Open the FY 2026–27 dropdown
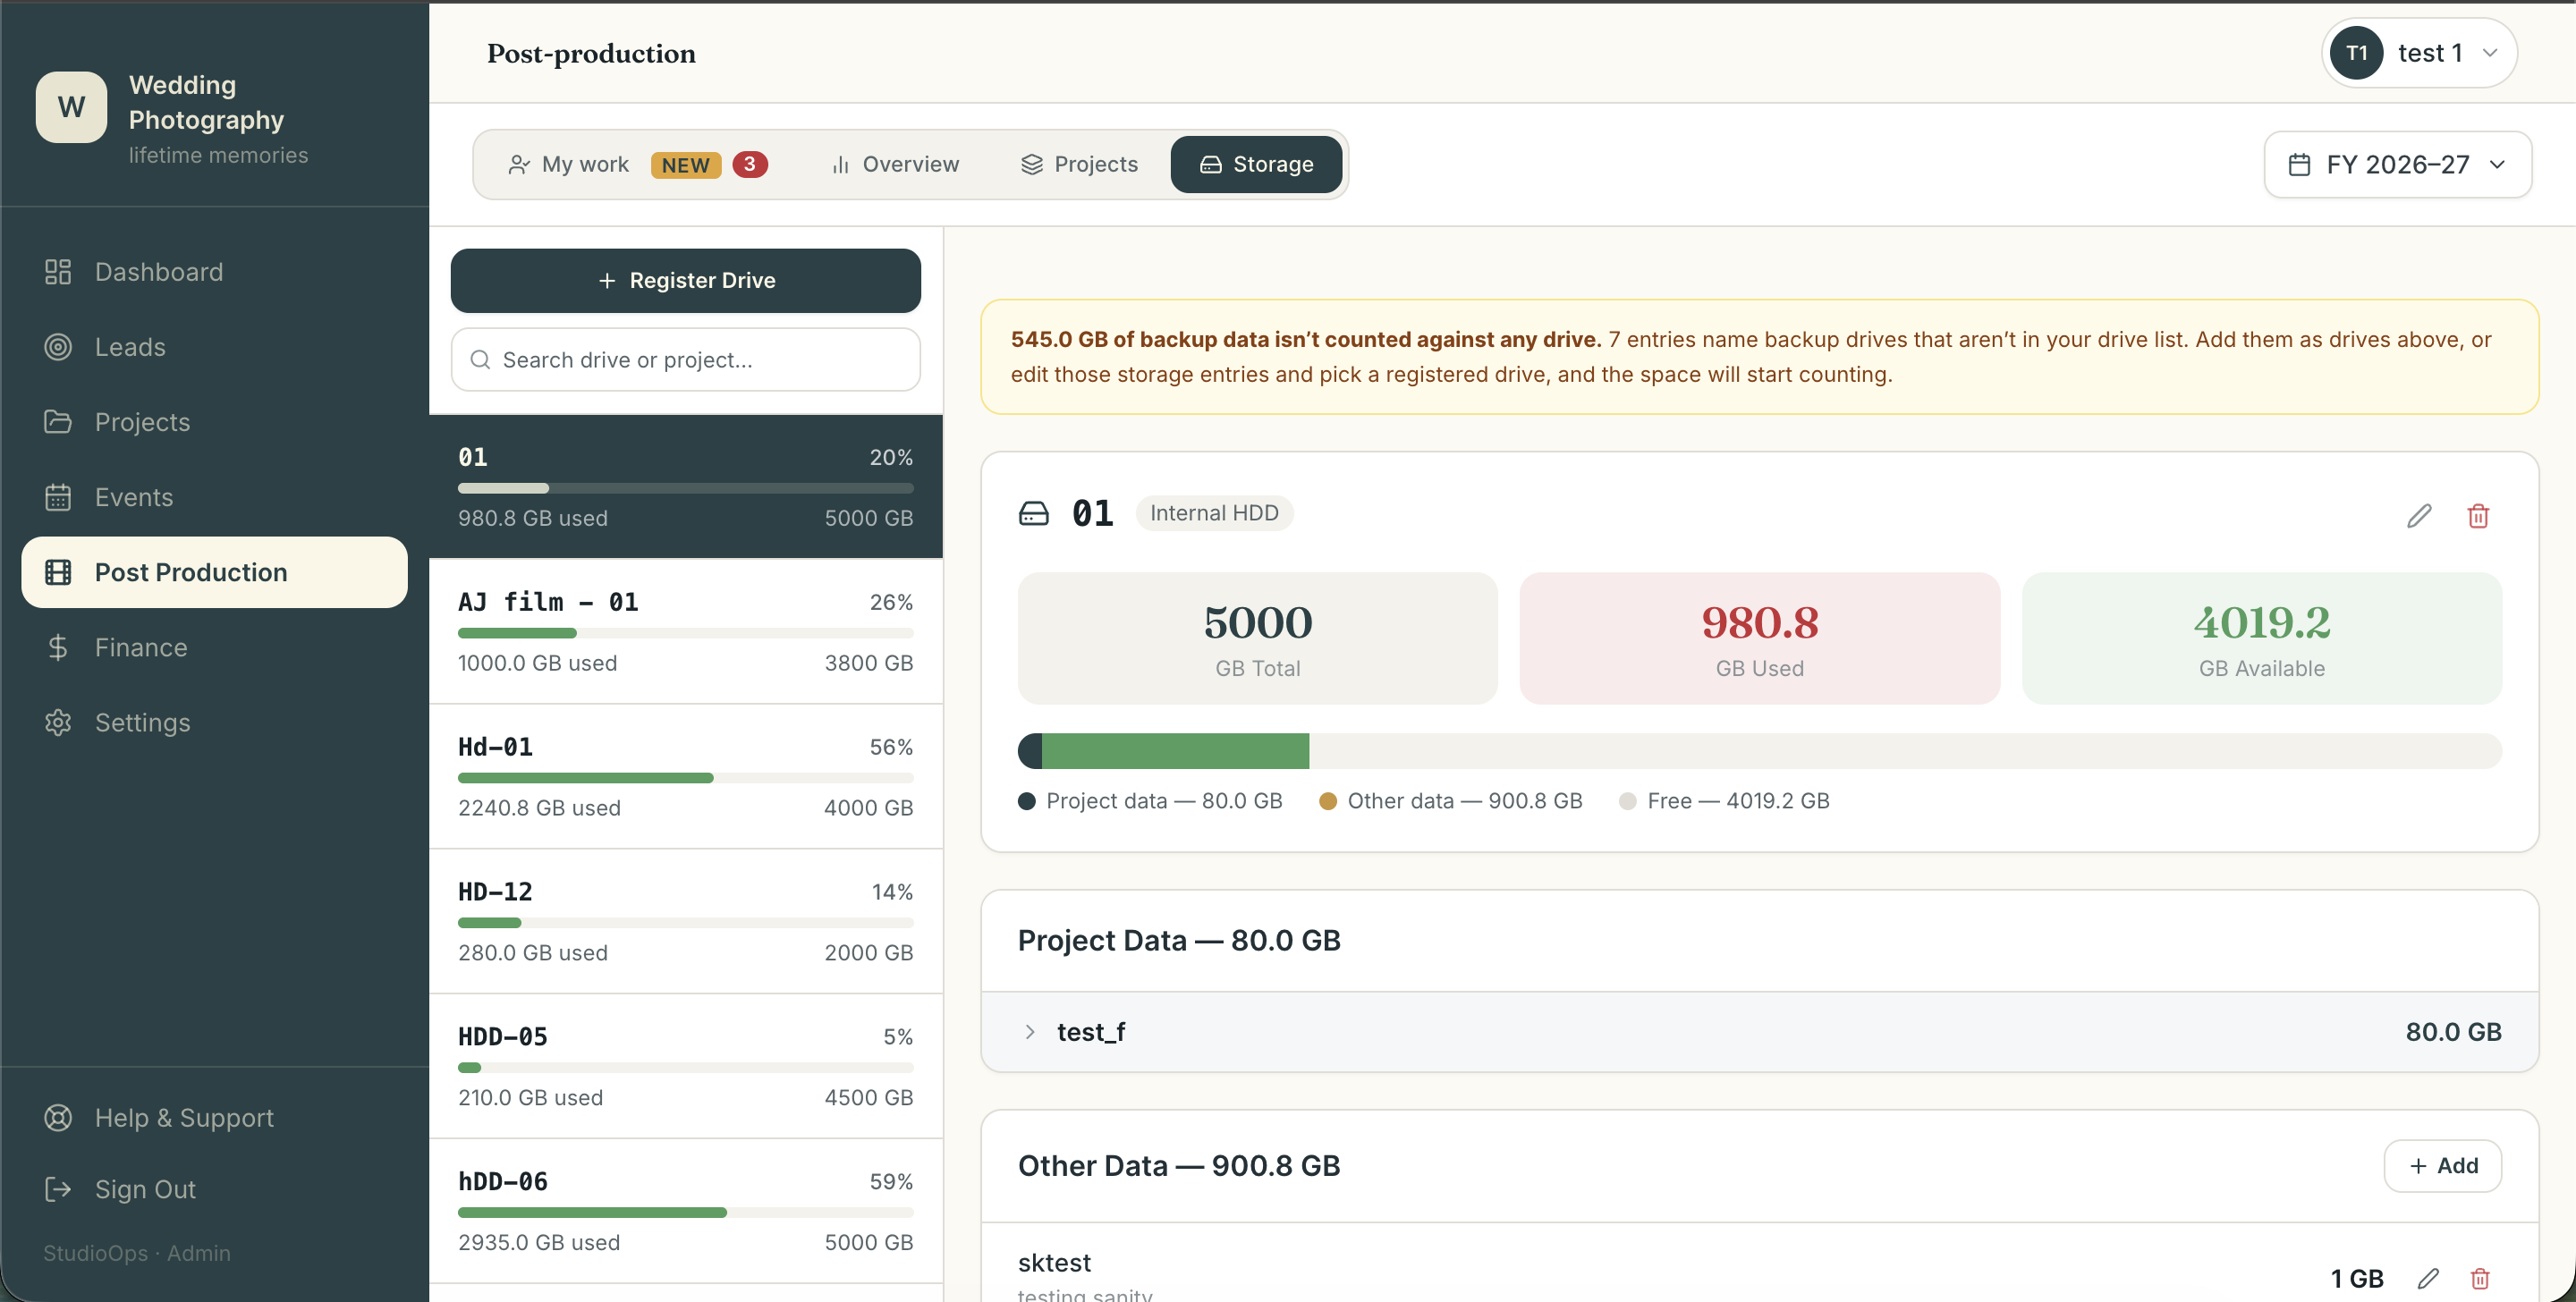This screenshot has width=2576, height=1302. tap(2398, 164)
